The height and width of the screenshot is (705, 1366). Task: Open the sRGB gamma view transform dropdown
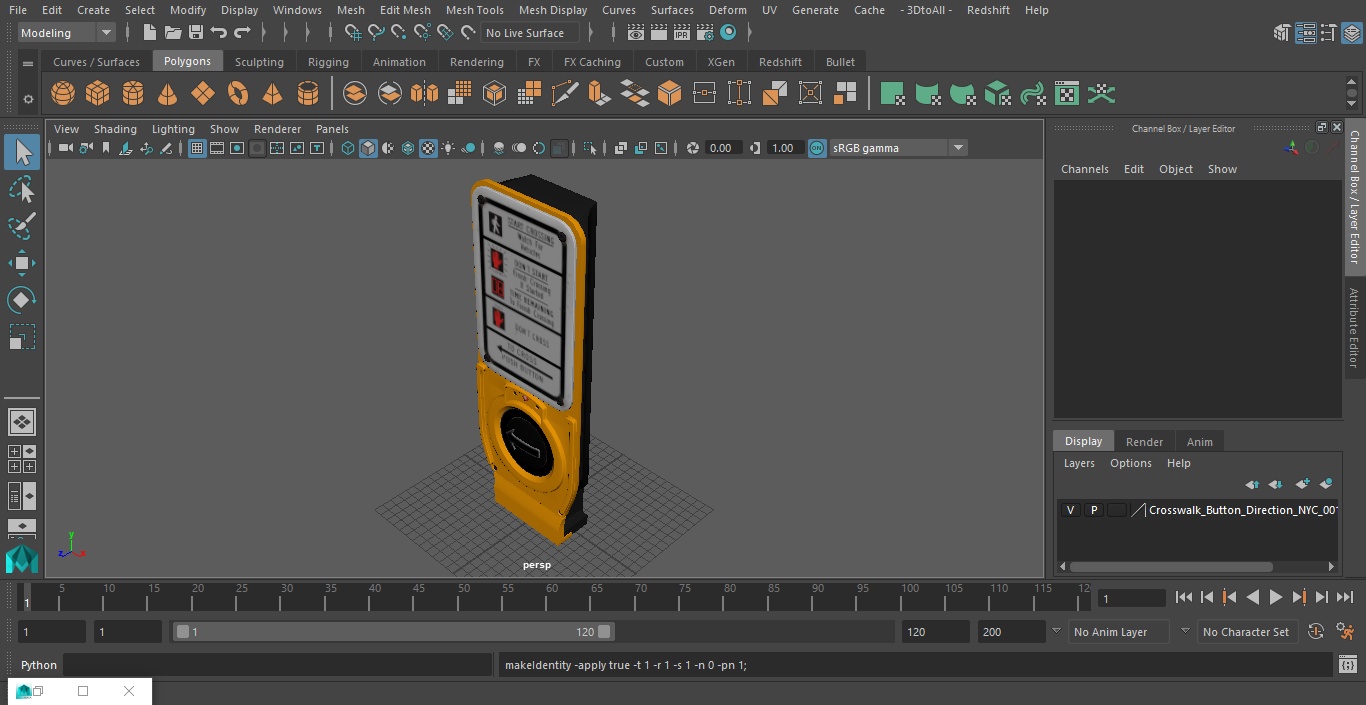pyautogui.click(x=898, y=148)
